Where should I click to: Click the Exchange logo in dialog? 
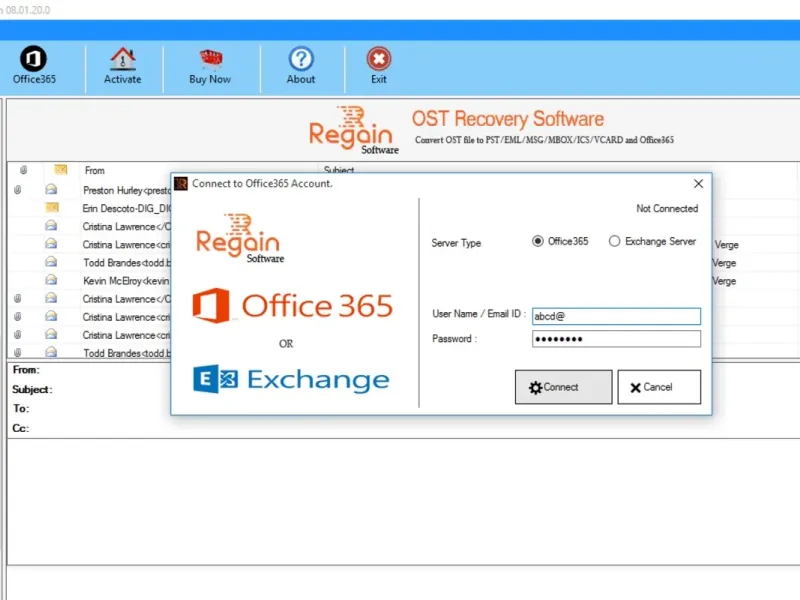tap(291, 379)
